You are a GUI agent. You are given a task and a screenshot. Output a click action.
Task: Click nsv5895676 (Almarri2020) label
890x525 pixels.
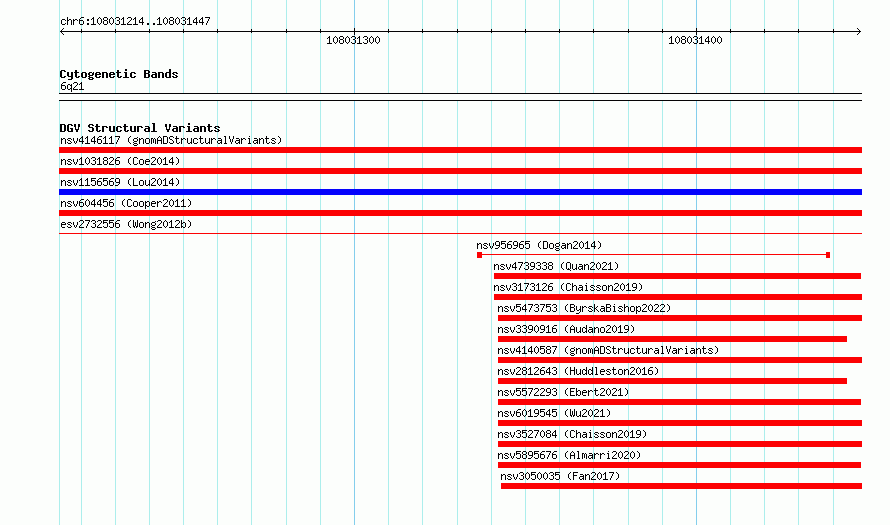click(x=569, y=455)
